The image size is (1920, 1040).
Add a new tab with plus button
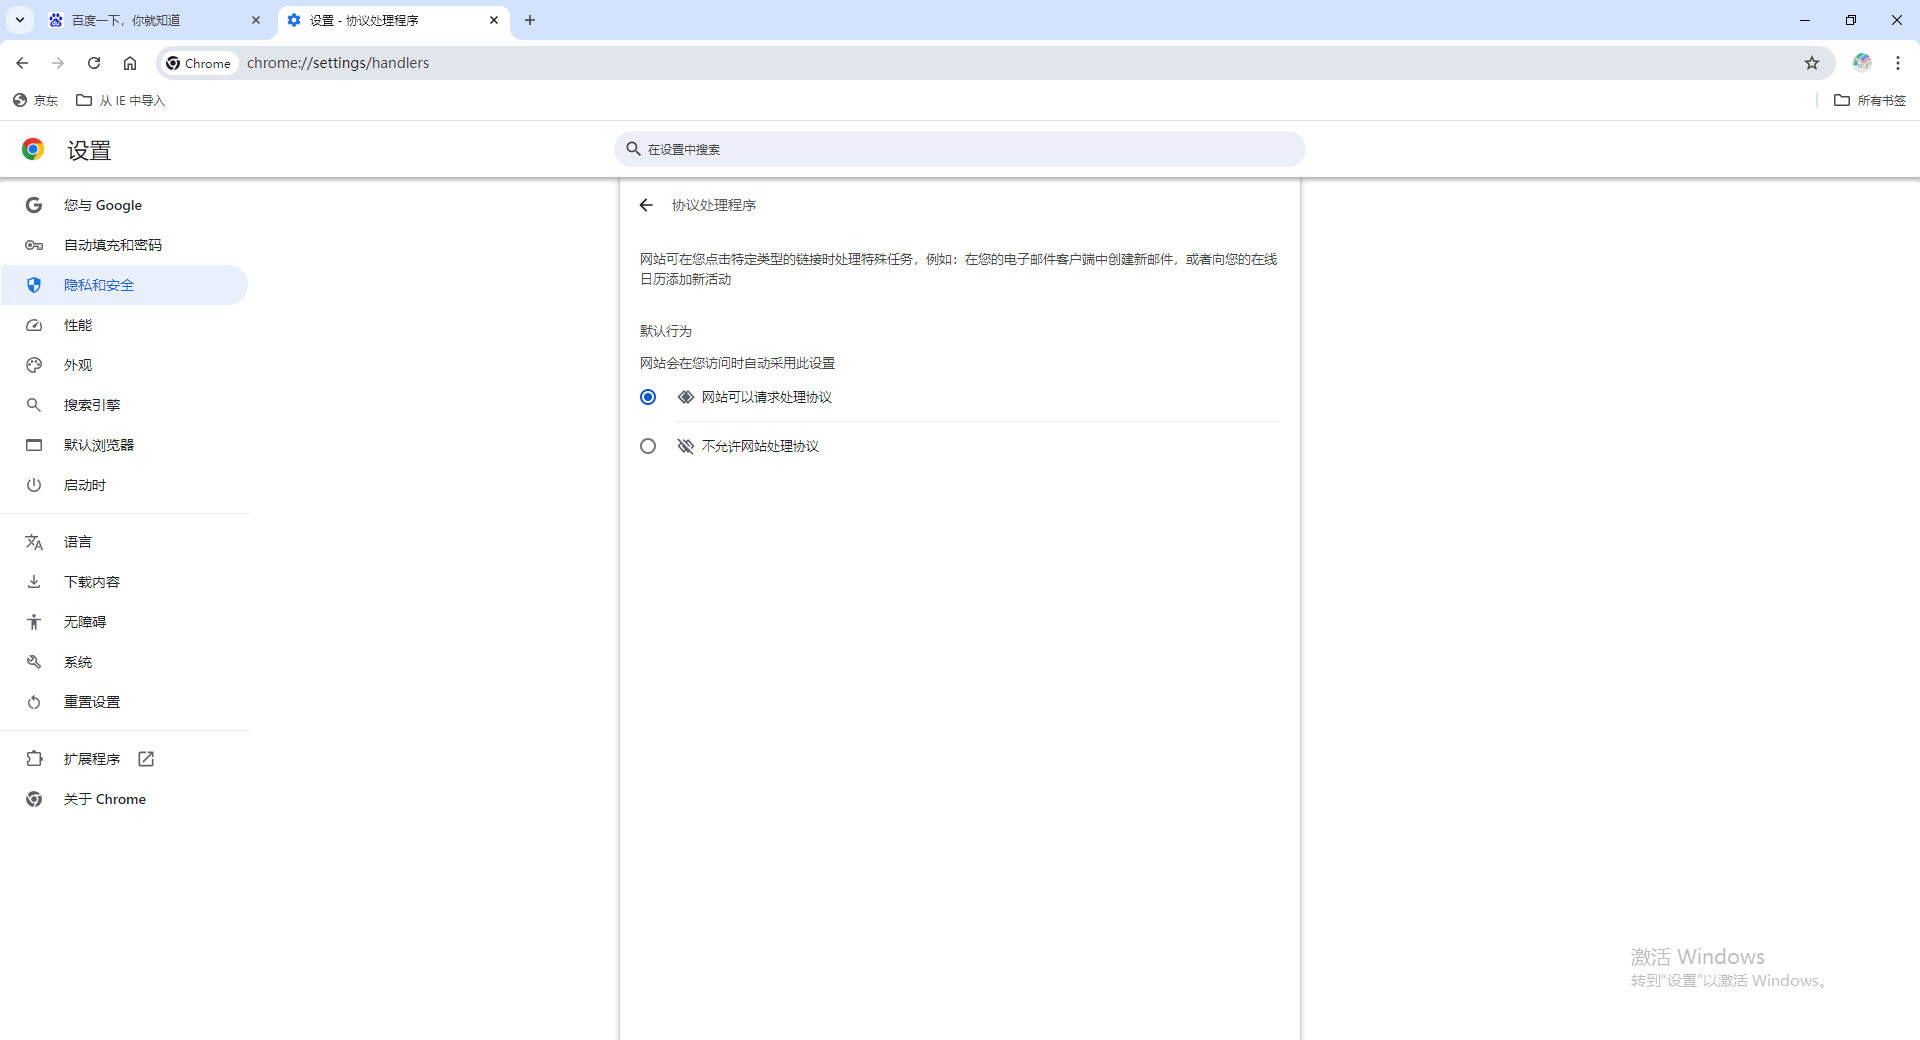(x=530, y=20)
